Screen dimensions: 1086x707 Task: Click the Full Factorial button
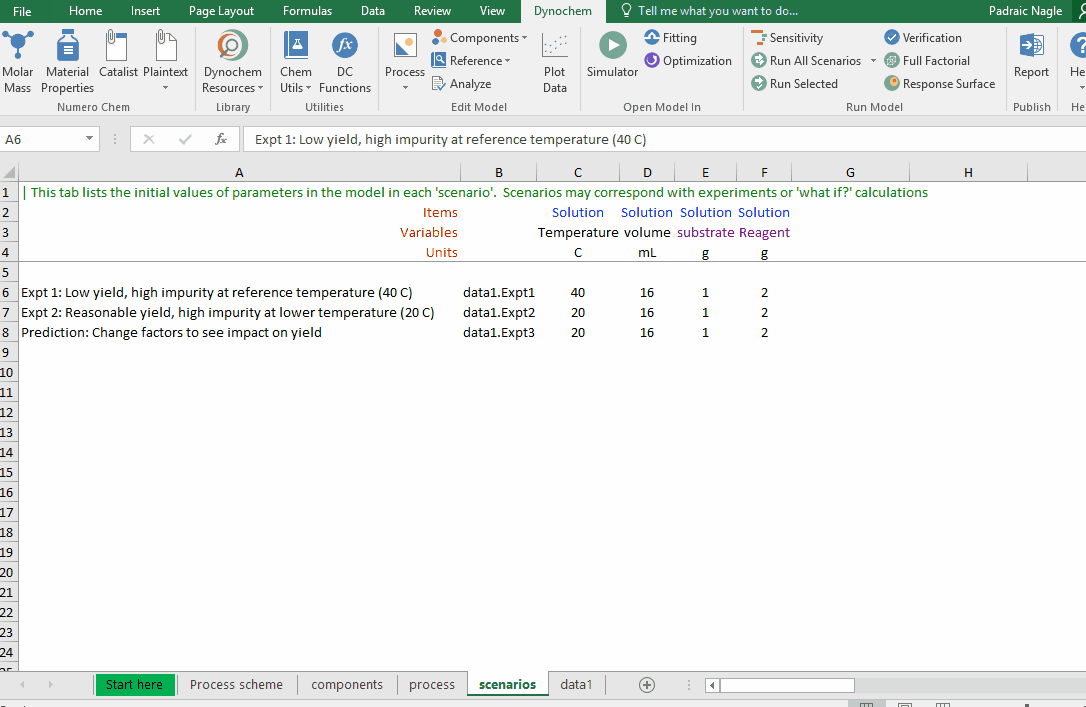[x=926, y=61]
